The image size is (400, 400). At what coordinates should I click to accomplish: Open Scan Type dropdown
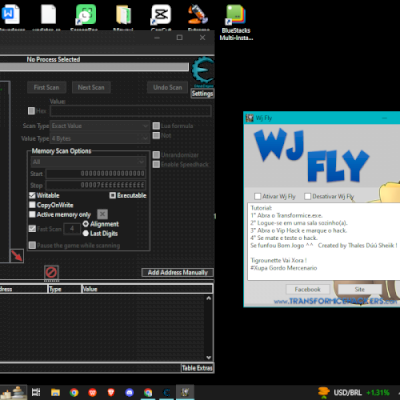click(x=100, y=126)
